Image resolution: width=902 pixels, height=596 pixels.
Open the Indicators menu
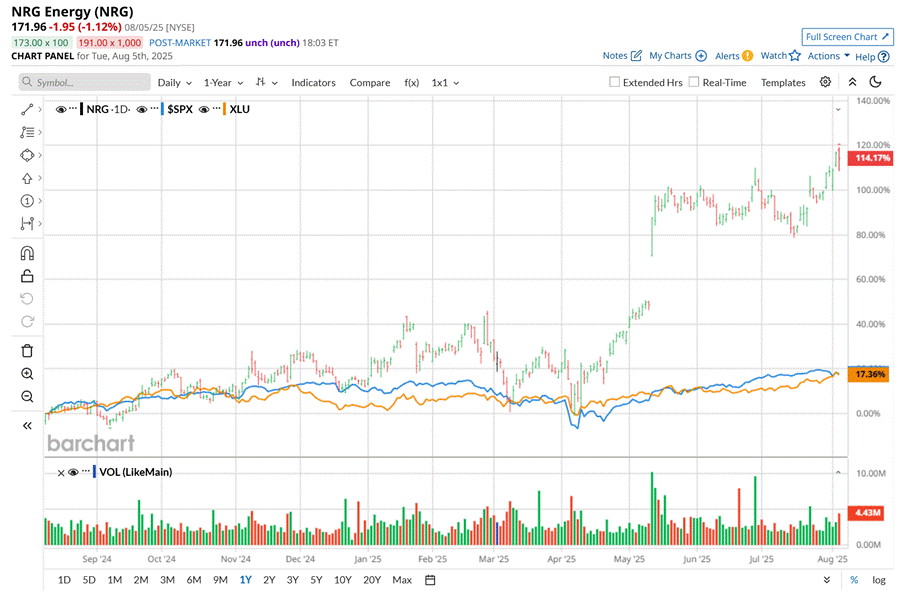pos(314,83)
